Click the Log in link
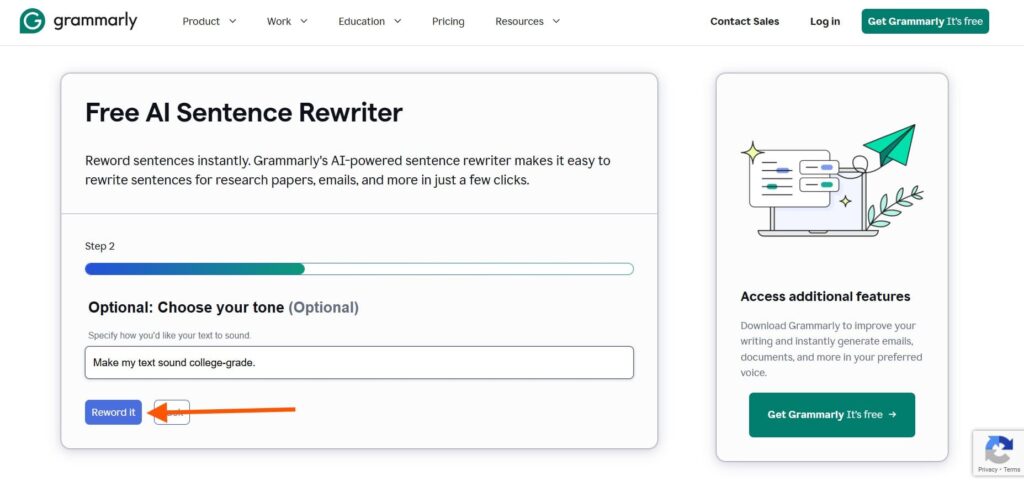Image resolution: width=1024 pixels, height=481 pixels. 825,22
